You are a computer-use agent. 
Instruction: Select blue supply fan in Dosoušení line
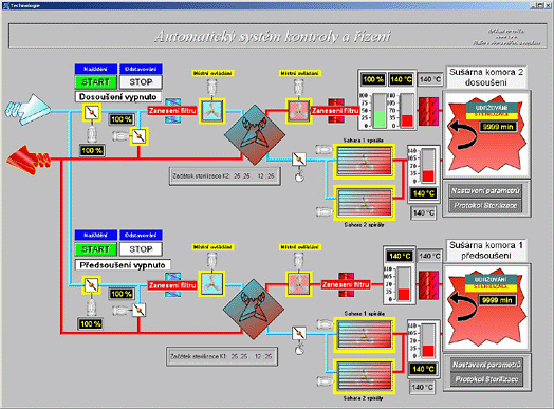(x=212, y=111)
